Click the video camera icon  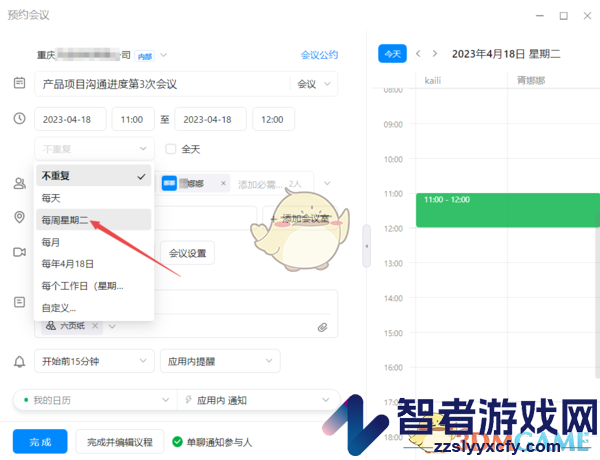pos(20,252)
